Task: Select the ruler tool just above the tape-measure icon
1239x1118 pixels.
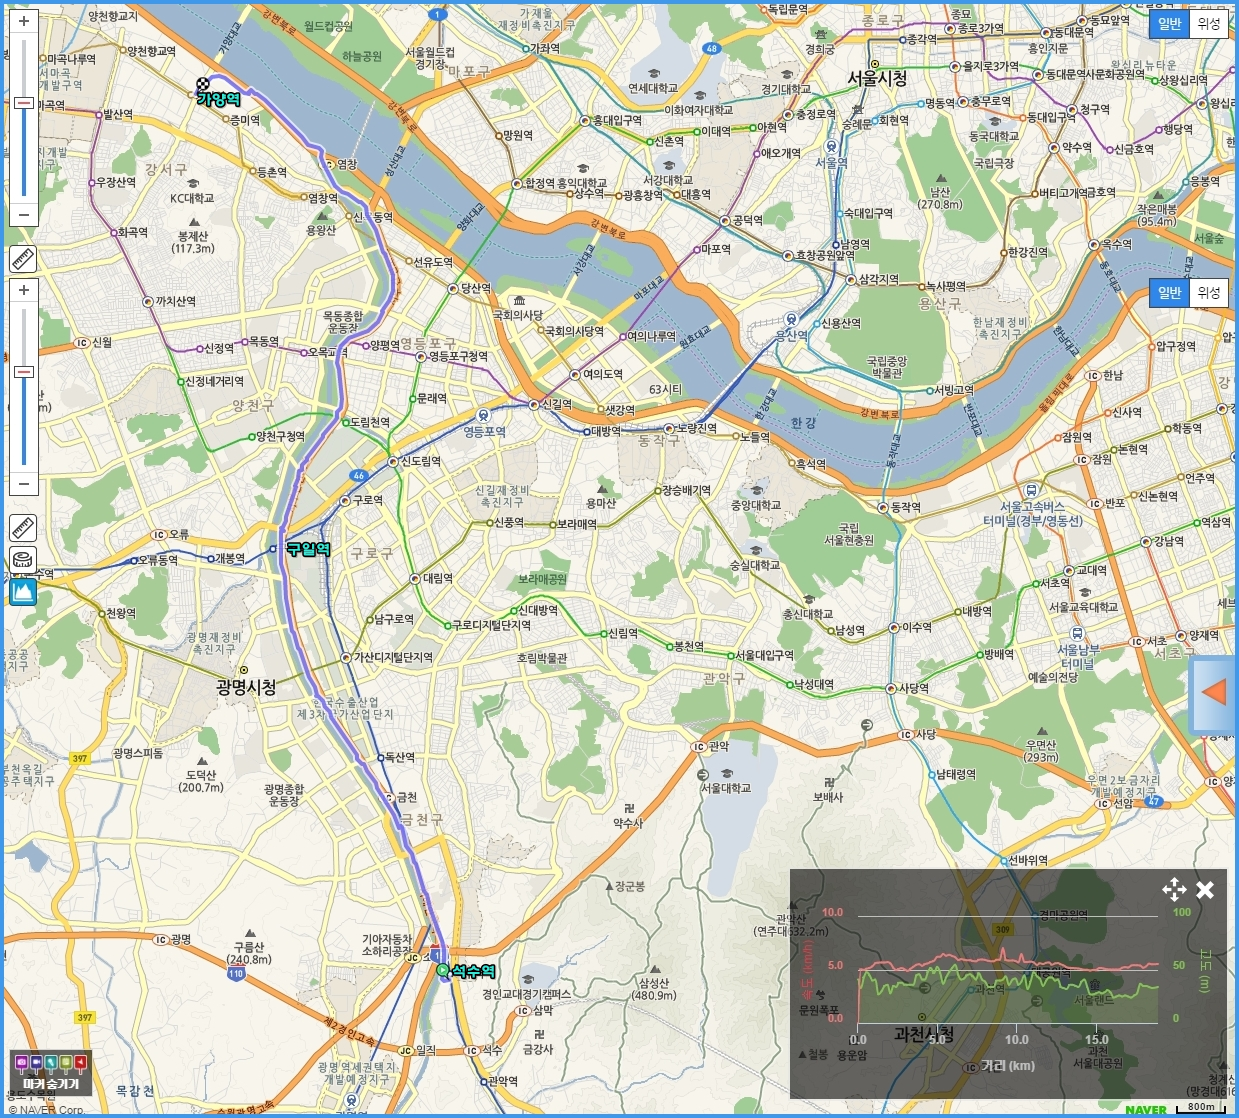Action: [x=24, y=527]
